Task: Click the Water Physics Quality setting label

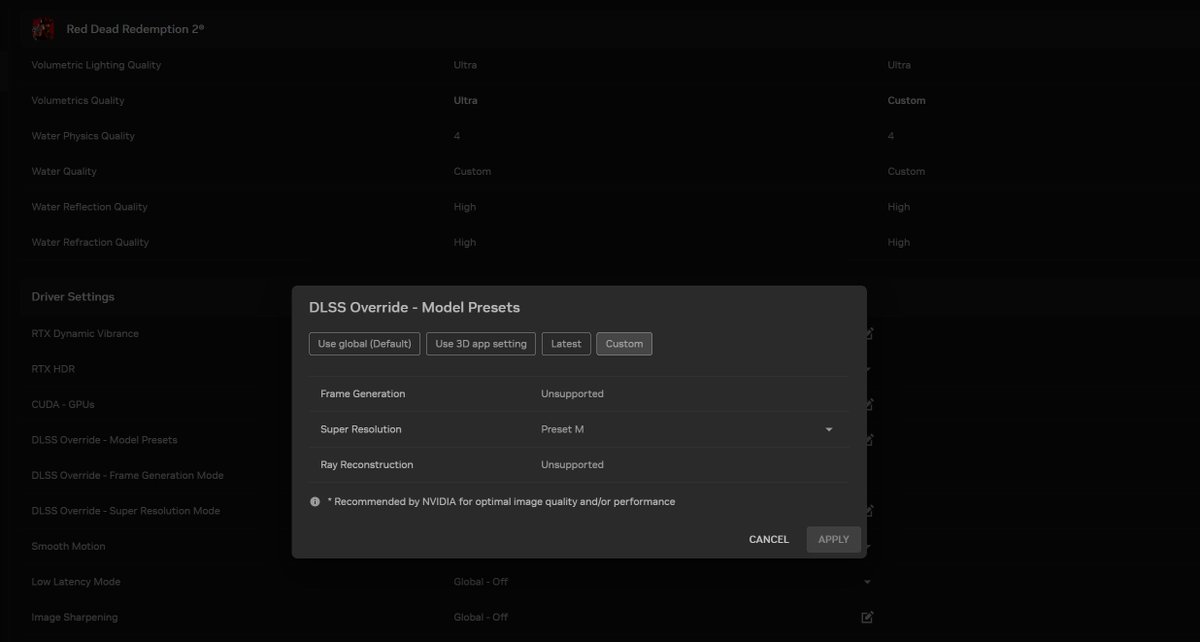Action: pos(83,136)
